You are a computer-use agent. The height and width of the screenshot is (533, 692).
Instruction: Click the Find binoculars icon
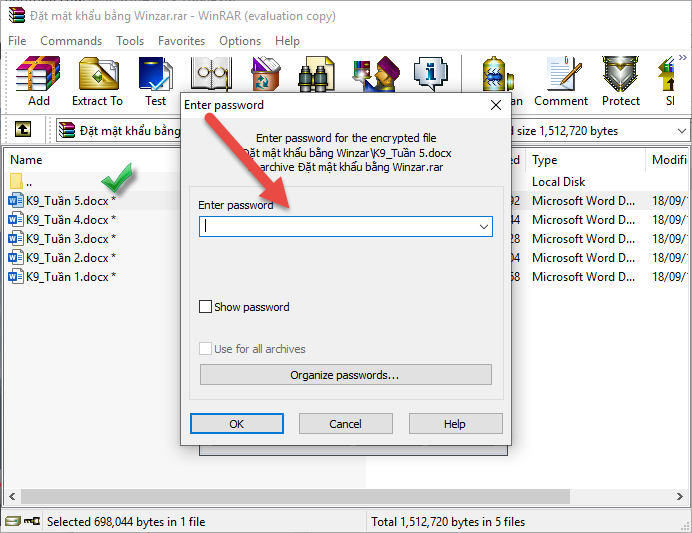pos(316,73)
